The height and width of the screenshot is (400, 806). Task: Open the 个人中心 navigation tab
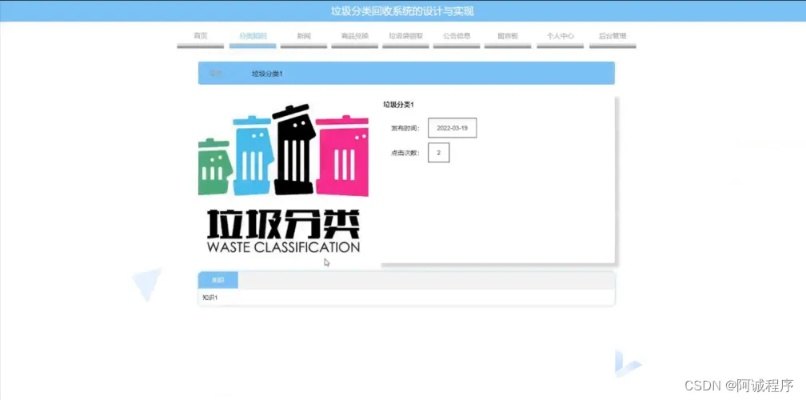click(560, 36)
